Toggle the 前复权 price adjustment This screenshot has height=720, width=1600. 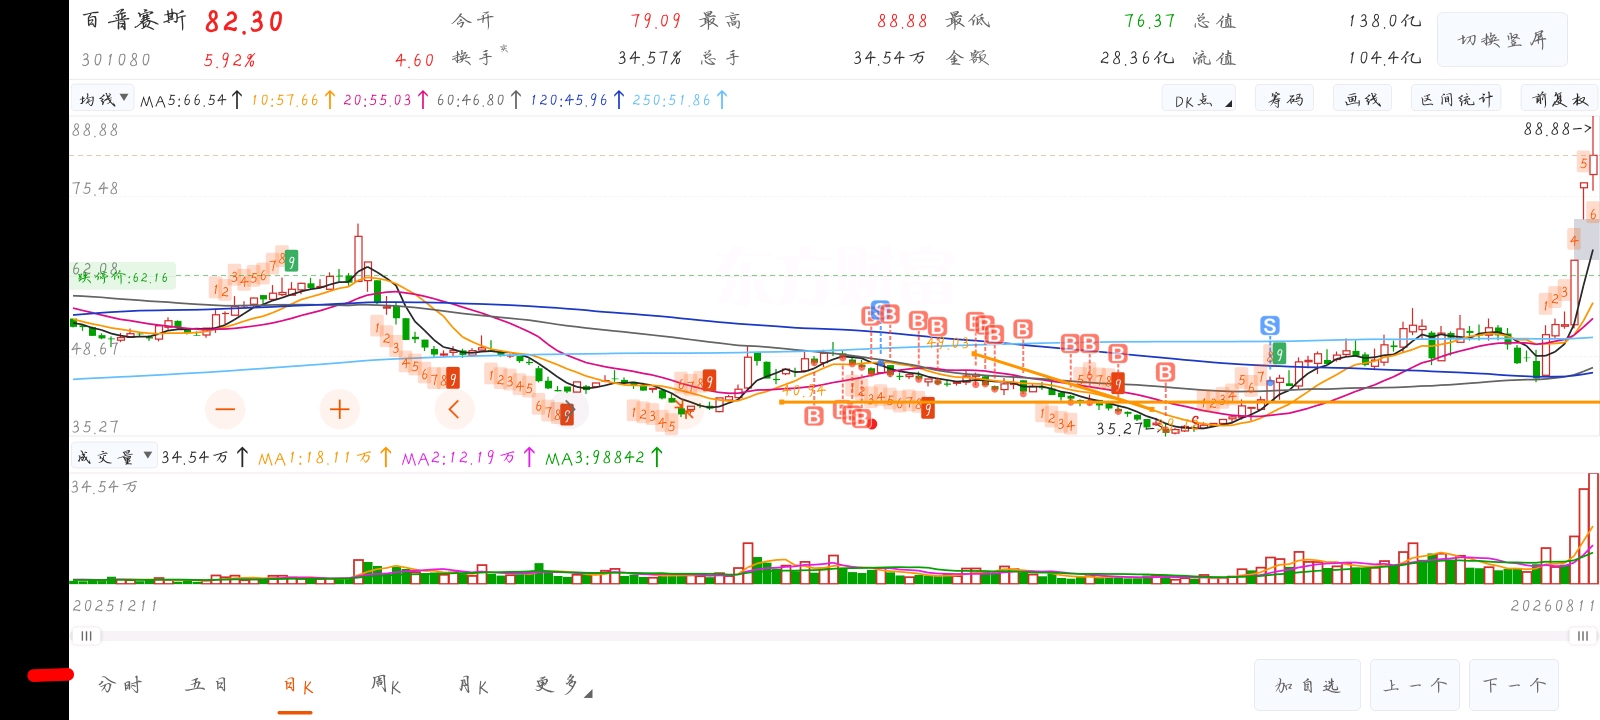(x=1560, y=99)
